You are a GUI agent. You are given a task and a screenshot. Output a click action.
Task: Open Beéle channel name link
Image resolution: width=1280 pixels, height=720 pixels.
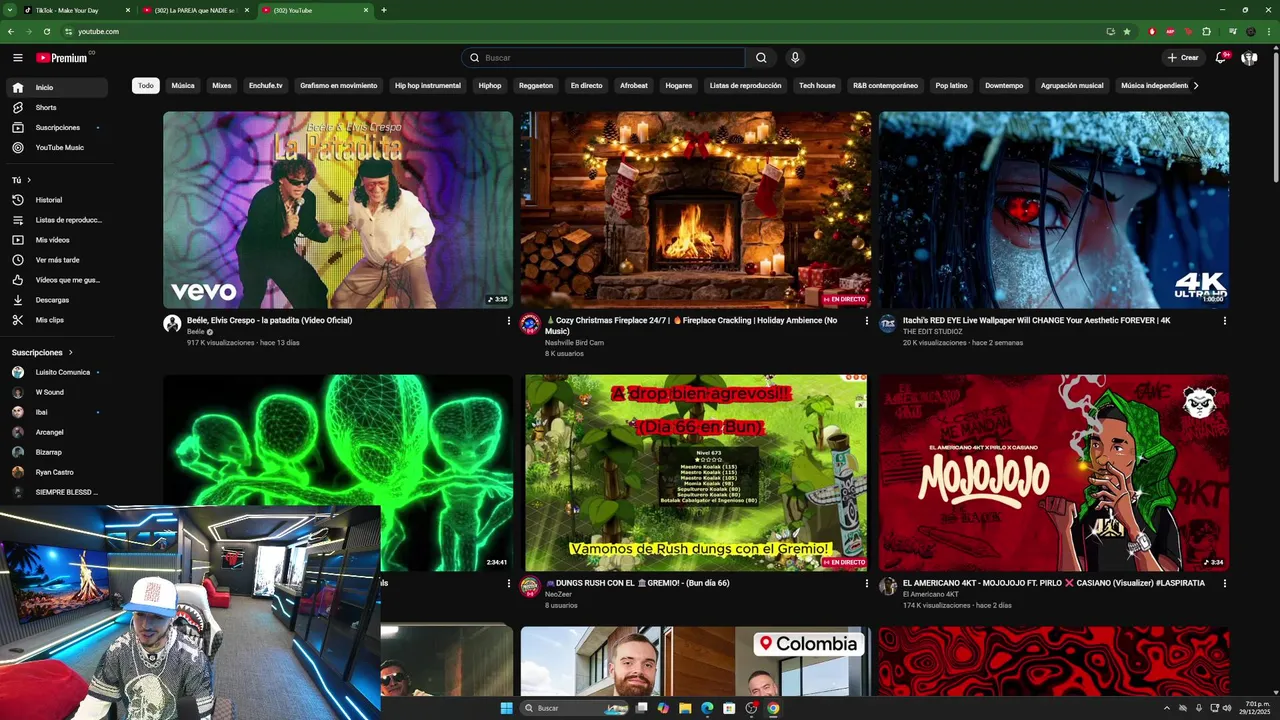[x=196, y=332]
